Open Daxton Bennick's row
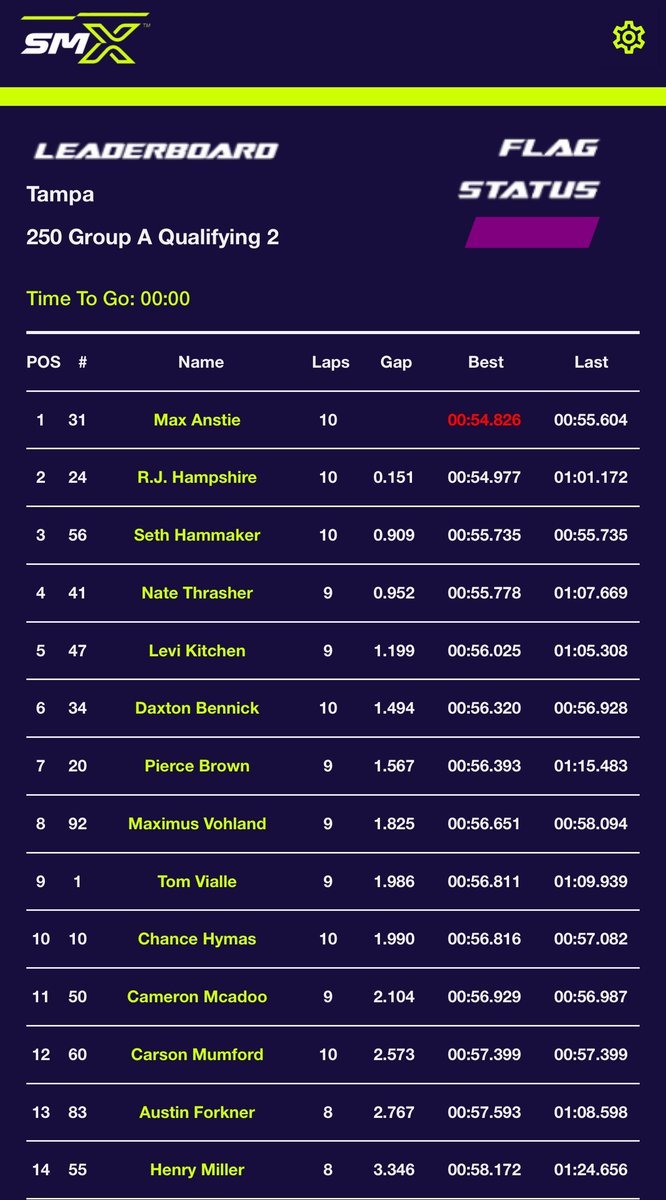This screenshot has height=1200, width=666. coord(197,708)
